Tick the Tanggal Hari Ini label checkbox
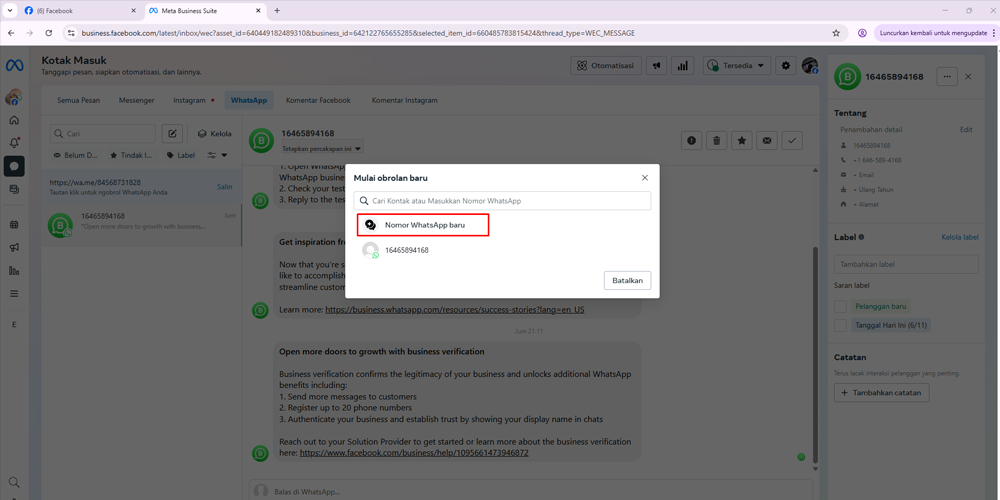 840,325
